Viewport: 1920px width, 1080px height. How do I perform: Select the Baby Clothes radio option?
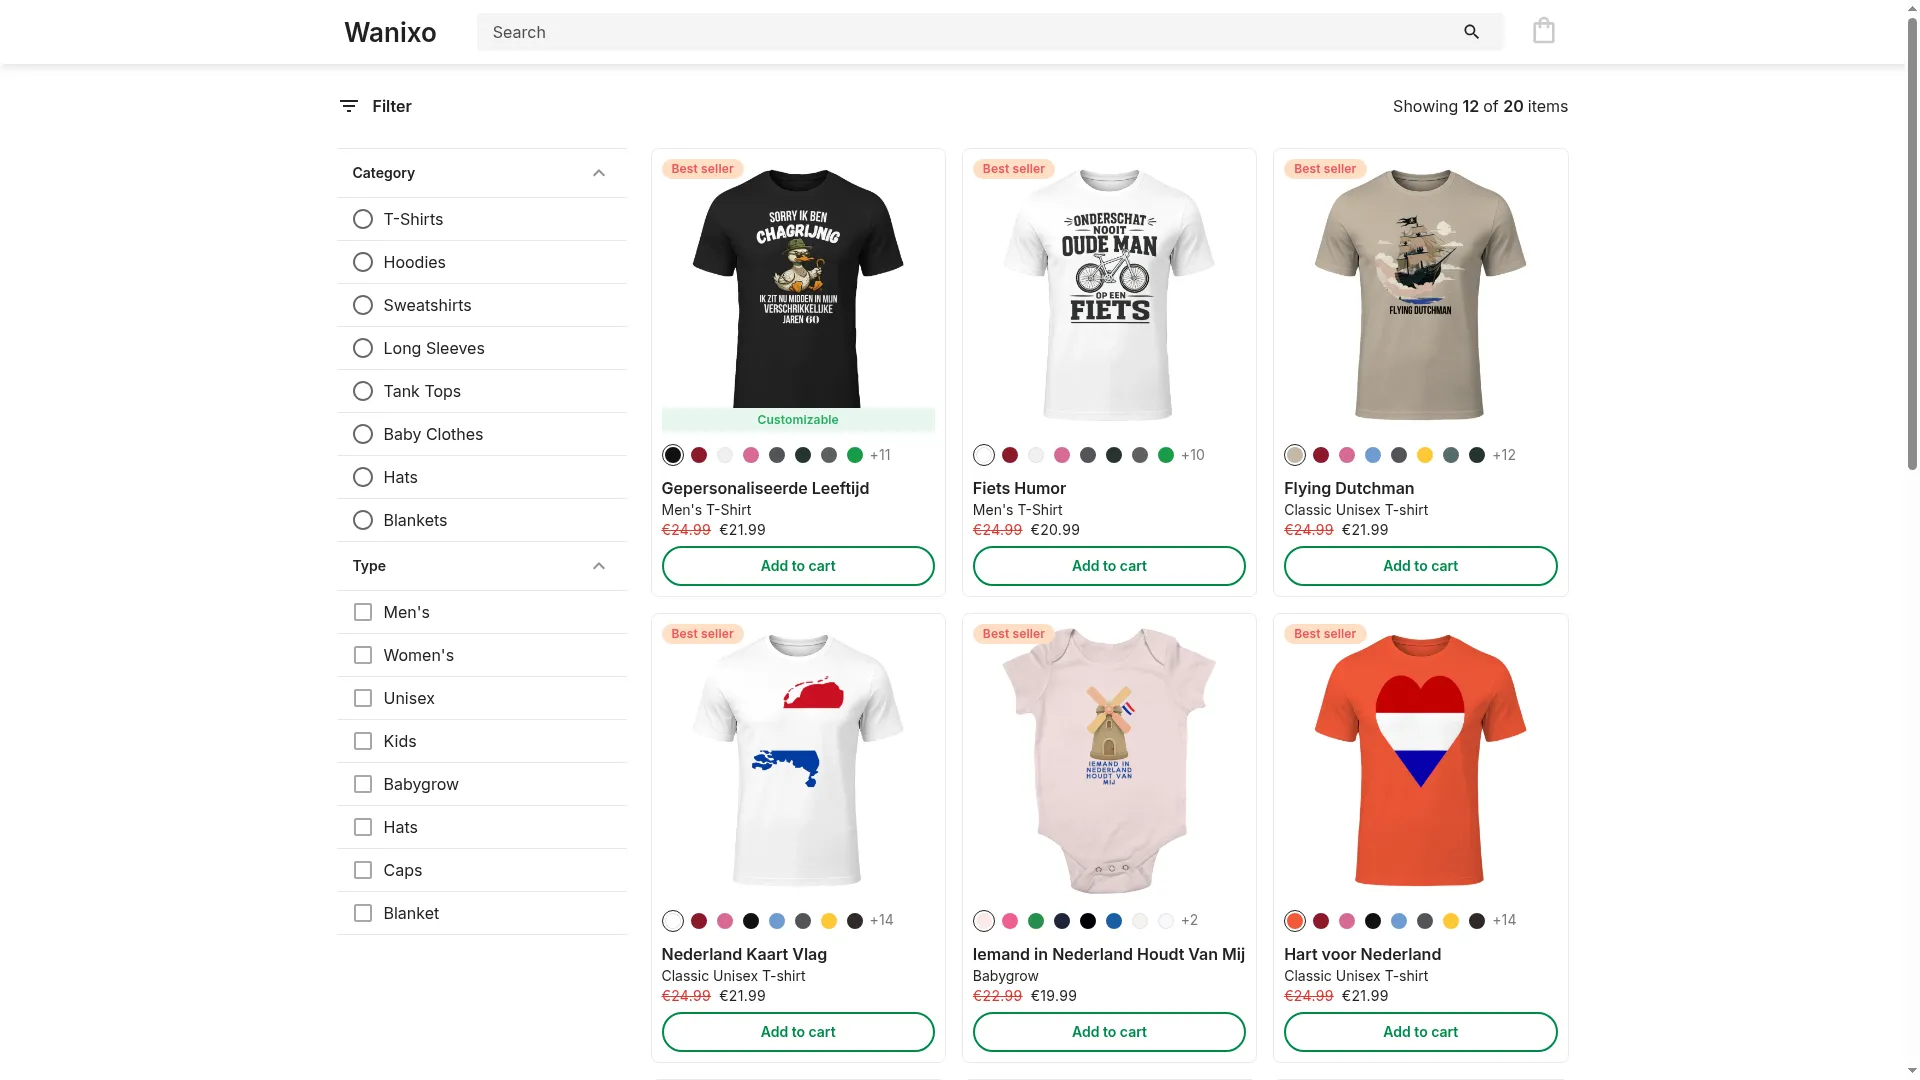tap(363, 434)
